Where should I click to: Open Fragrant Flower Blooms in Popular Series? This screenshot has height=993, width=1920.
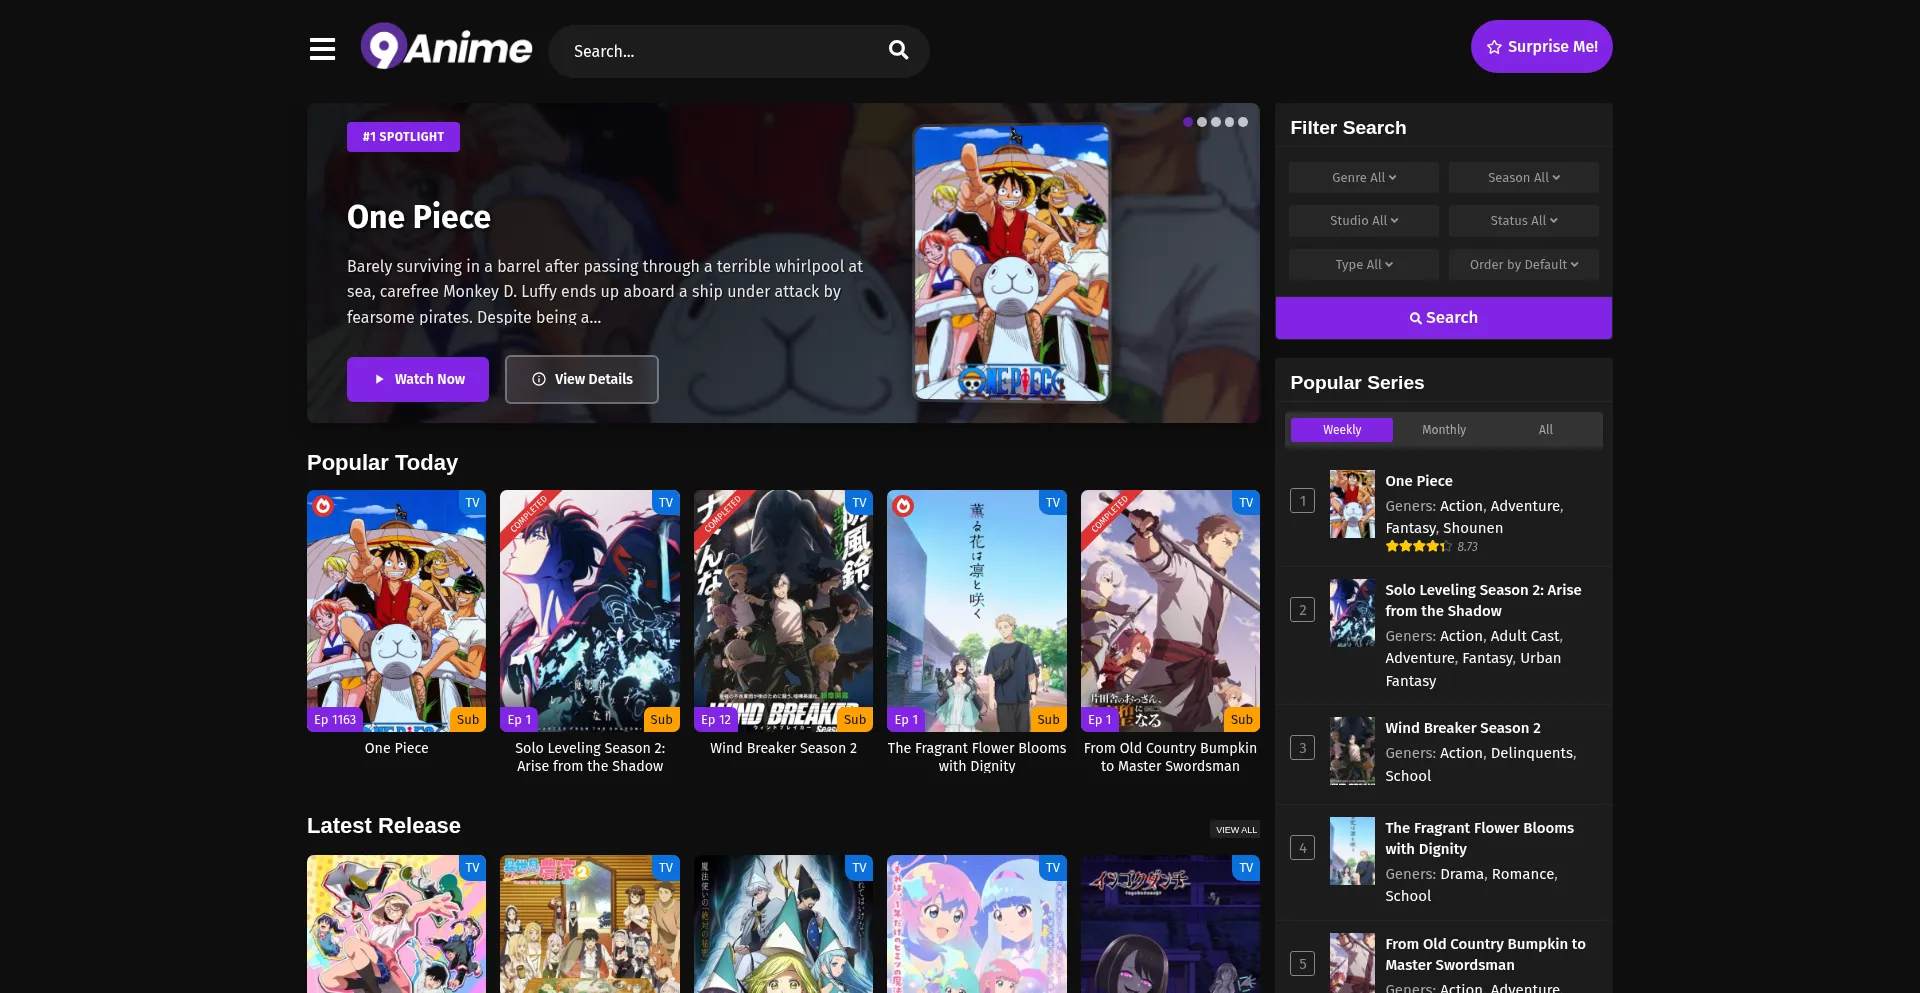(1479, 838)
